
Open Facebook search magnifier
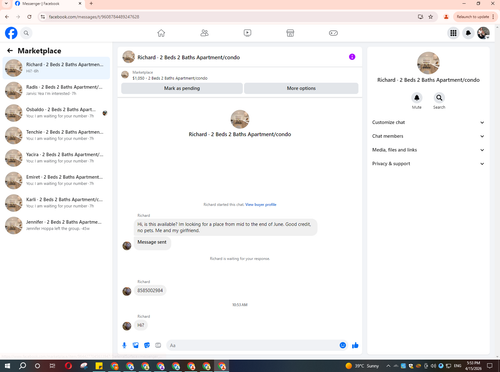tap(26, 33)
